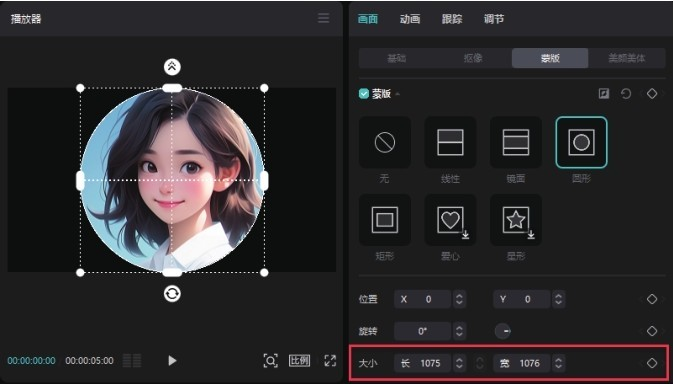Image resolution: width=673 pixels, height=384 pixels.
Task: Click the 宽 1076 size input field
Action: click(x=522, y=363)
